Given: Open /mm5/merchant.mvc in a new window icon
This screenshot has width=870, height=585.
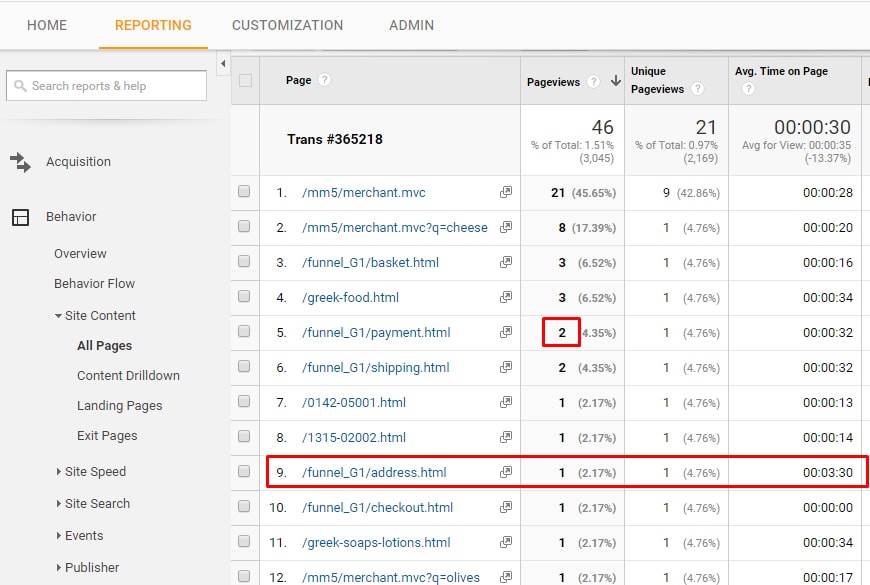Looking at the screenshot, I should [x=507, y=192].
